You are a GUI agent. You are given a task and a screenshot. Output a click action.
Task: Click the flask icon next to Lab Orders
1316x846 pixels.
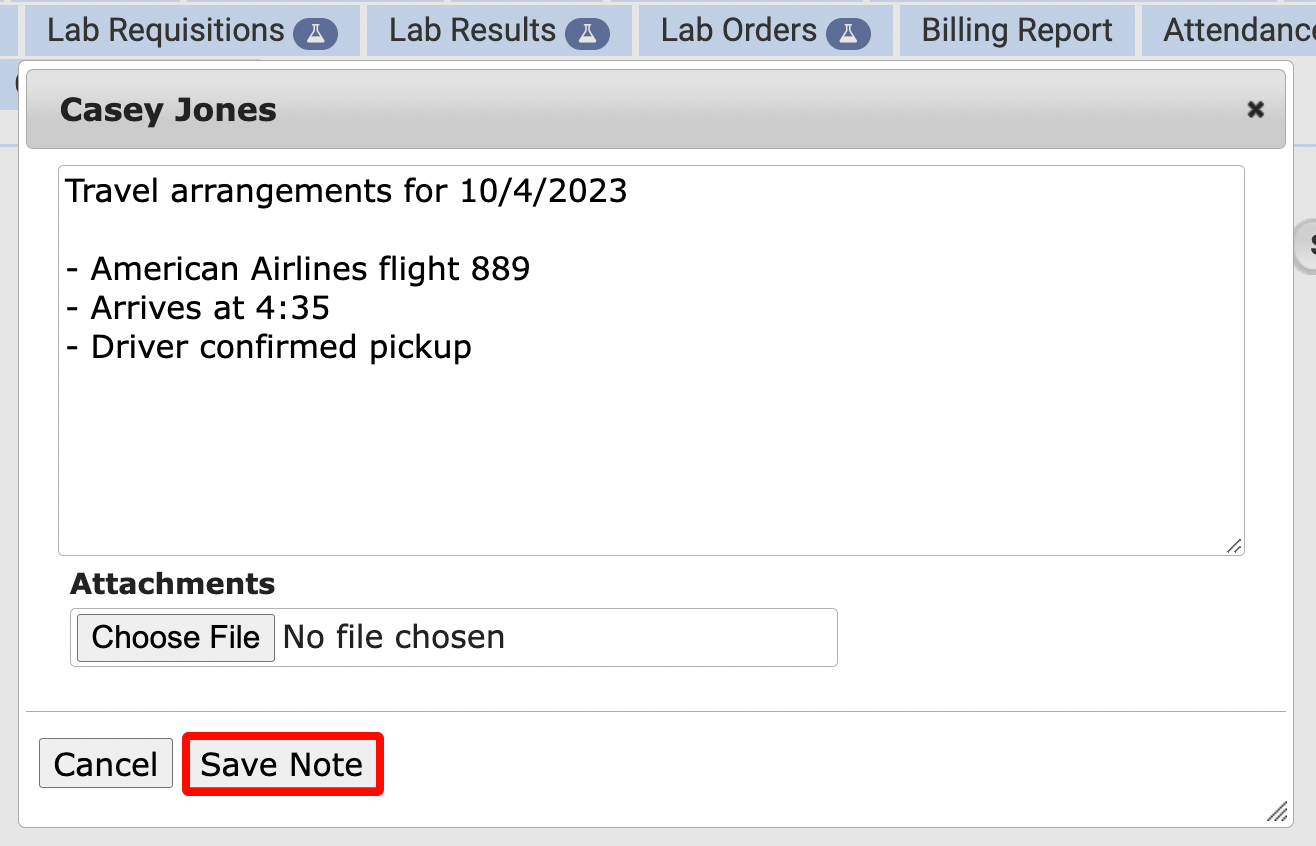tap(848, 33)
